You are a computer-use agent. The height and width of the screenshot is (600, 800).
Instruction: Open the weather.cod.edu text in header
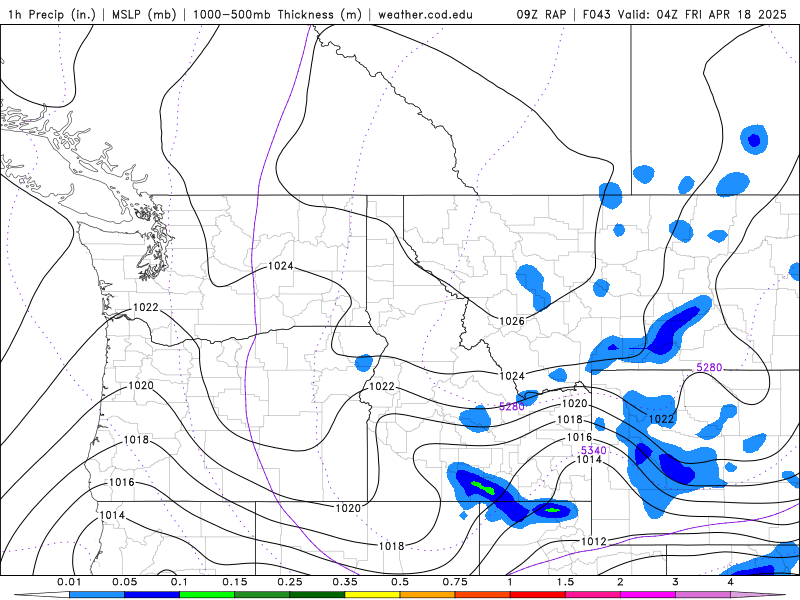pyautogui.click(x=425, y=14)
